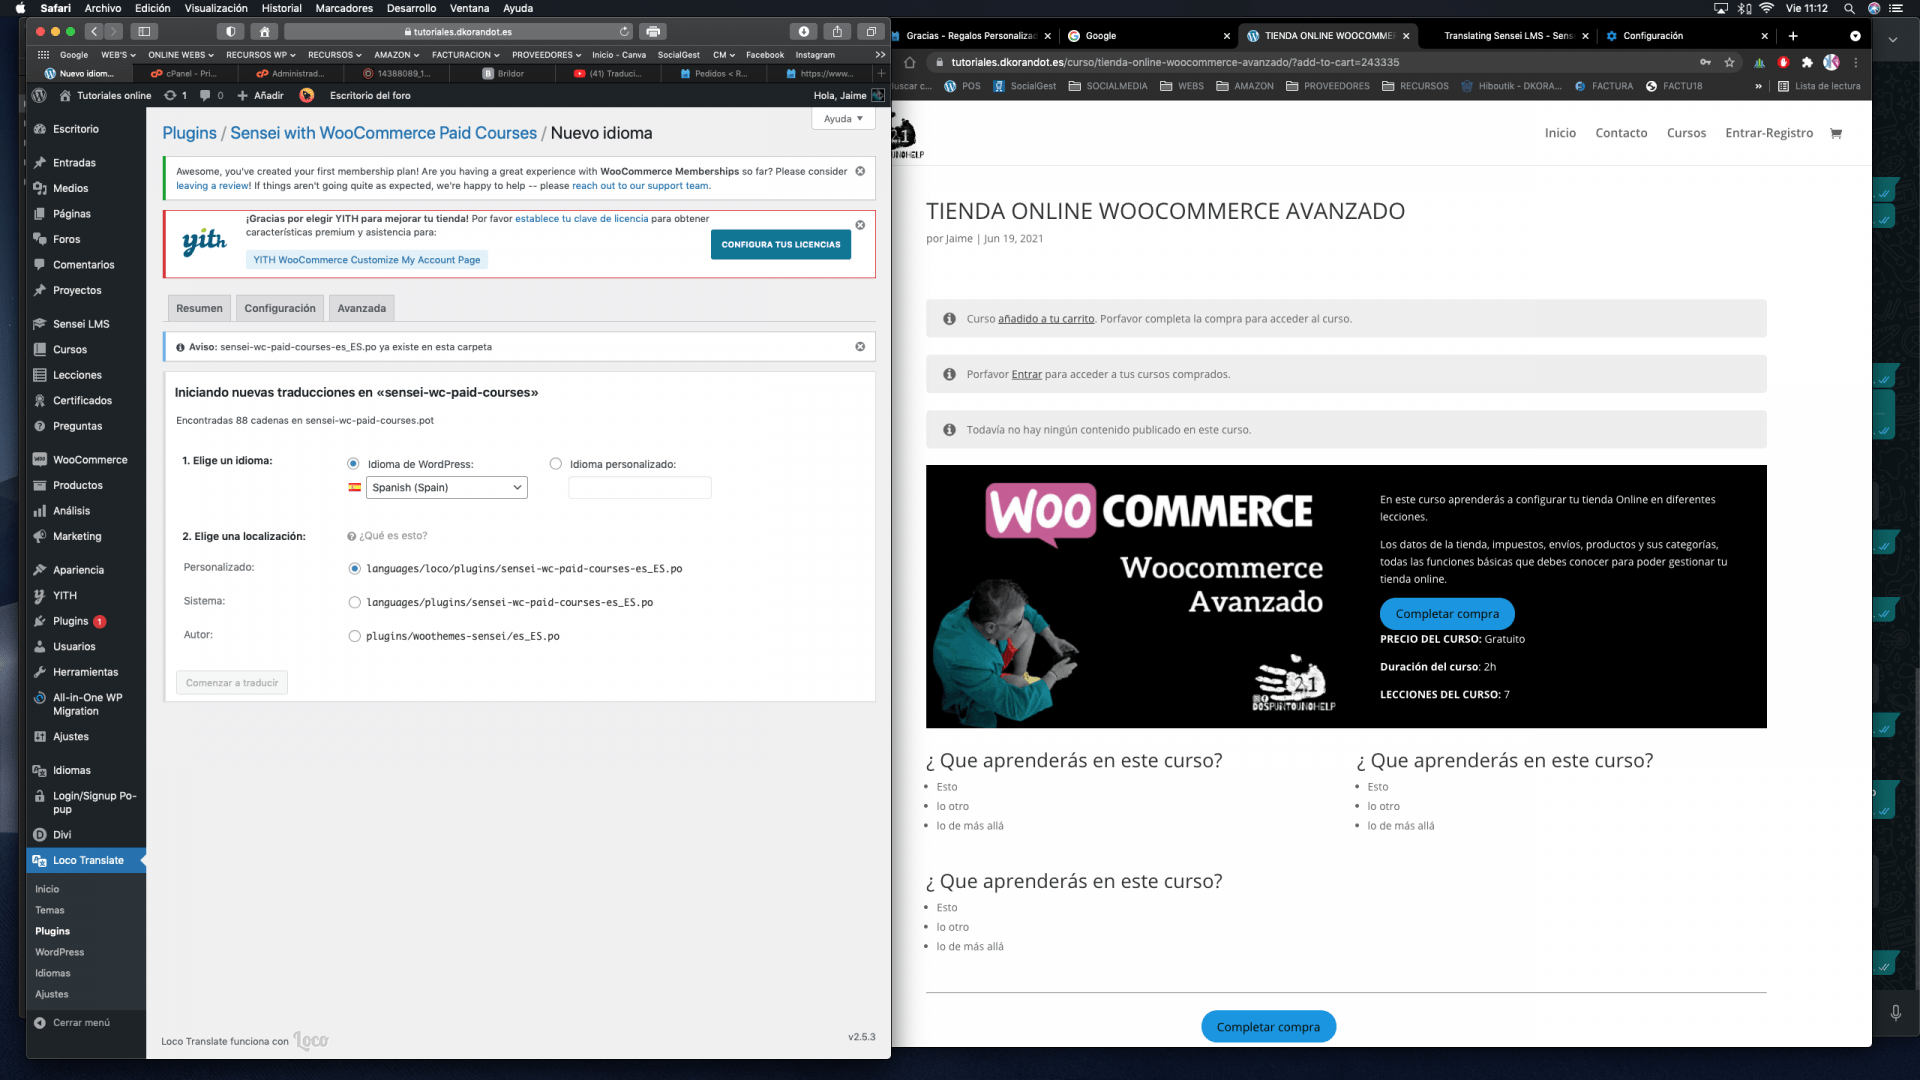The width and height of the screenshot is (1920, 1080).
Task: Bookmark this page with Chrome star icon
Action: (1729, 62)
